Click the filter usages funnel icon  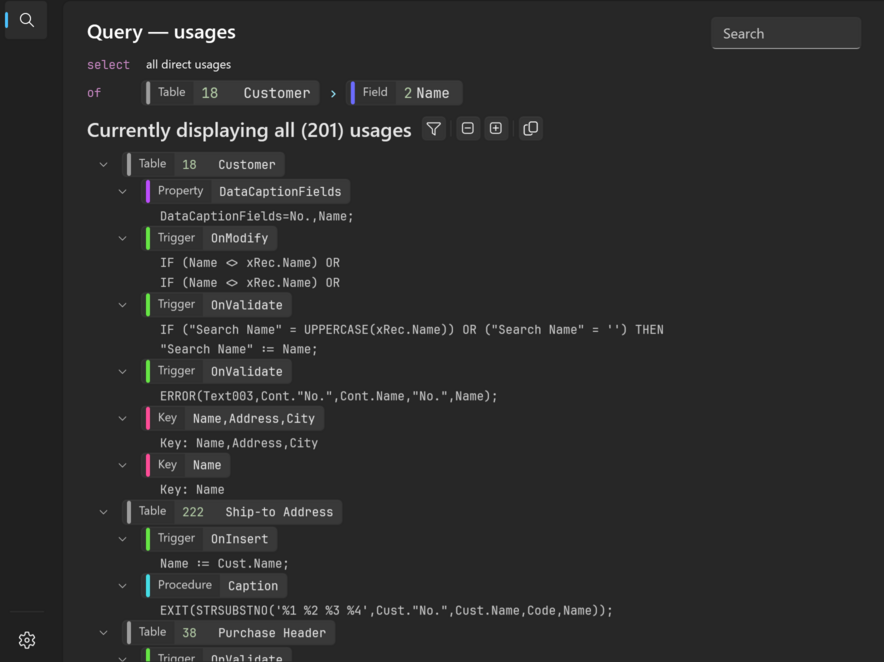(x=434, y=129)
